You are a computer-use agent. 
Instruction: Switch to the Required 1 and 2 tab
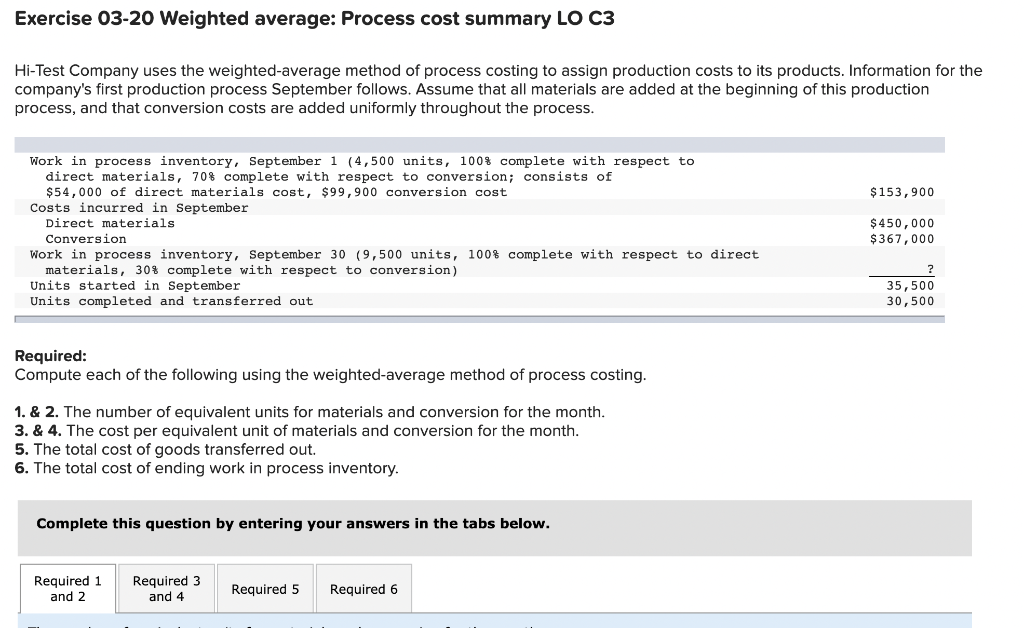[x=66, y=587]
